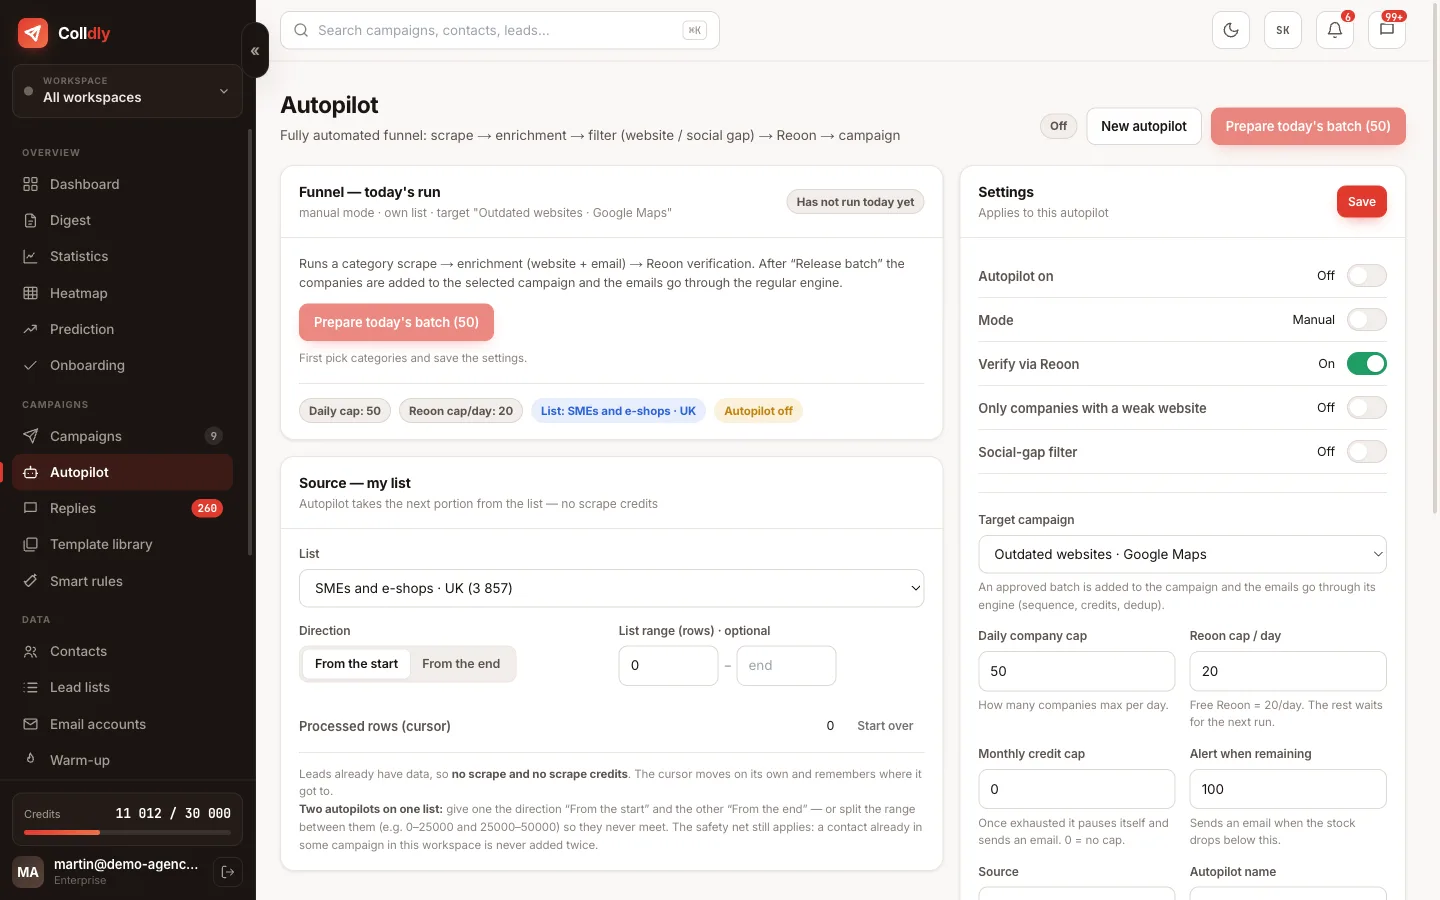The width and height of the screenshot is (1440, 900).
Task: Click the Warm-up flame icon
Action: (x=30, y=760)
